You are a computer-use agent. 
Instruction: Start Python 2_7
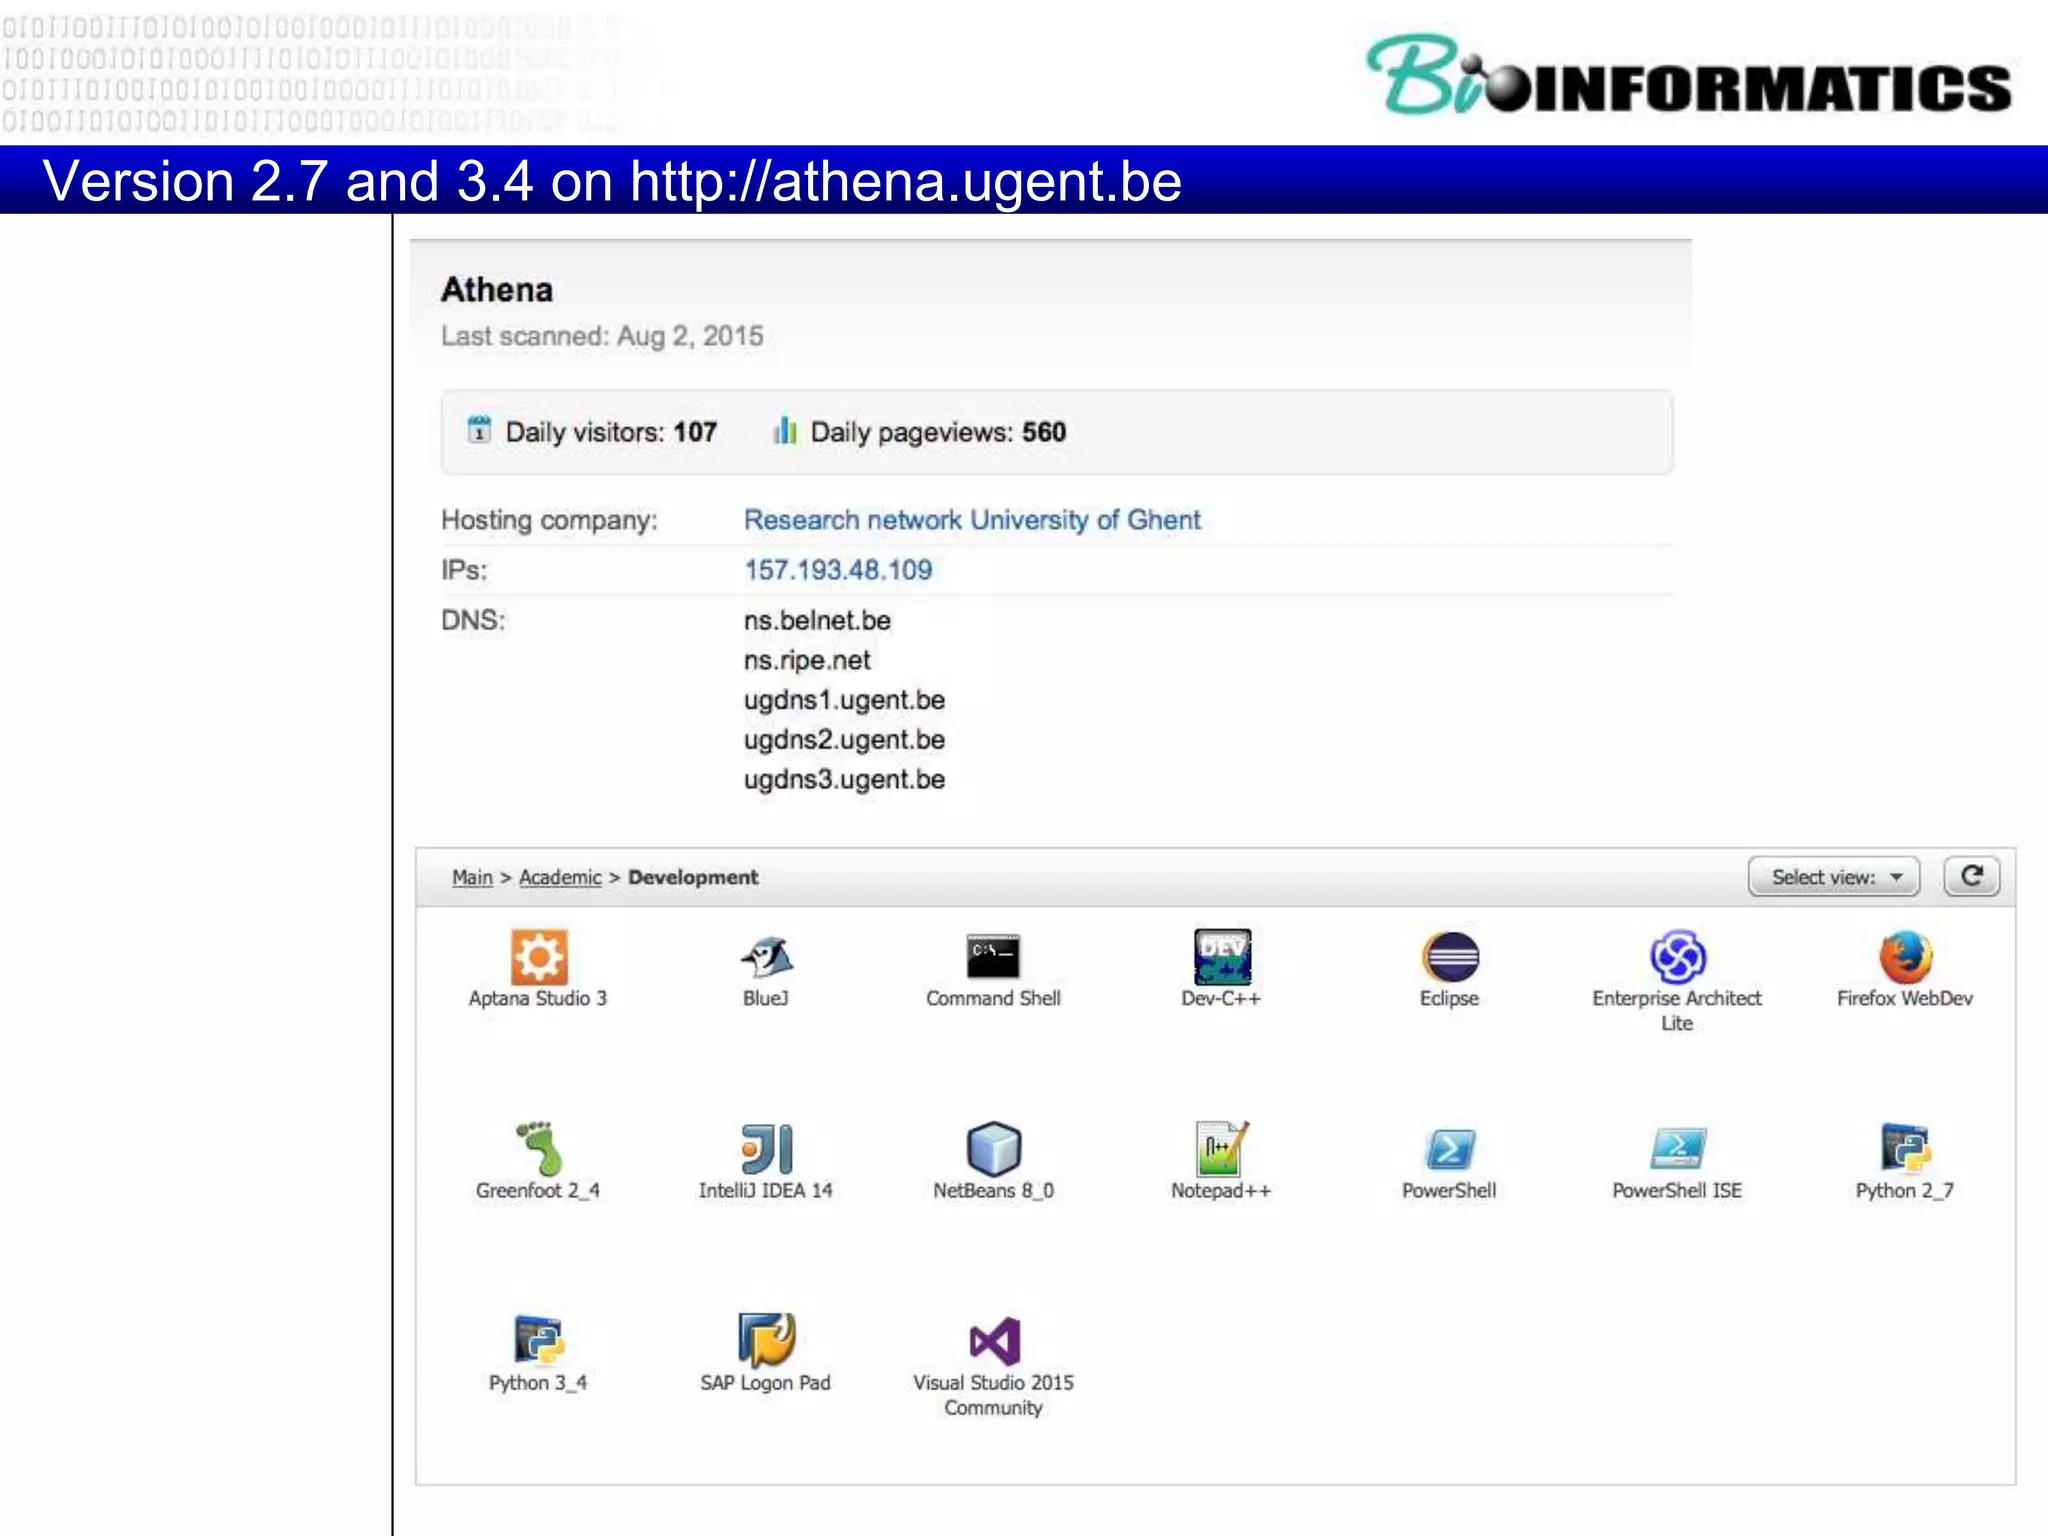pos(1905,1148)
